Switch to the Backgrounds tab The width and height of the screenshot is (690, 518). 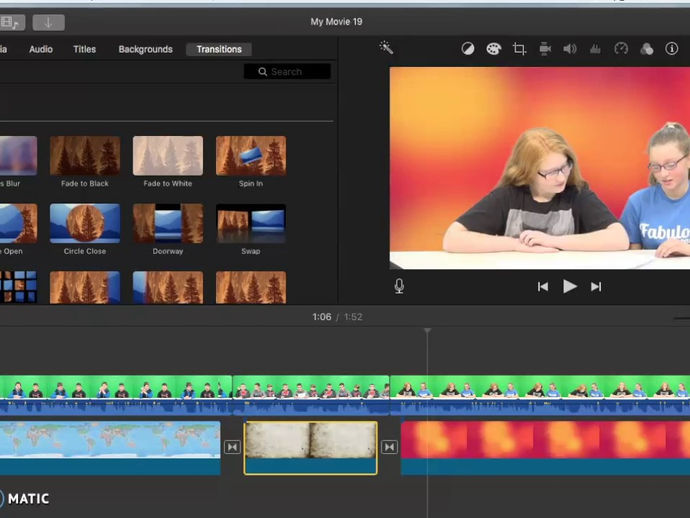tap(145, 49)
